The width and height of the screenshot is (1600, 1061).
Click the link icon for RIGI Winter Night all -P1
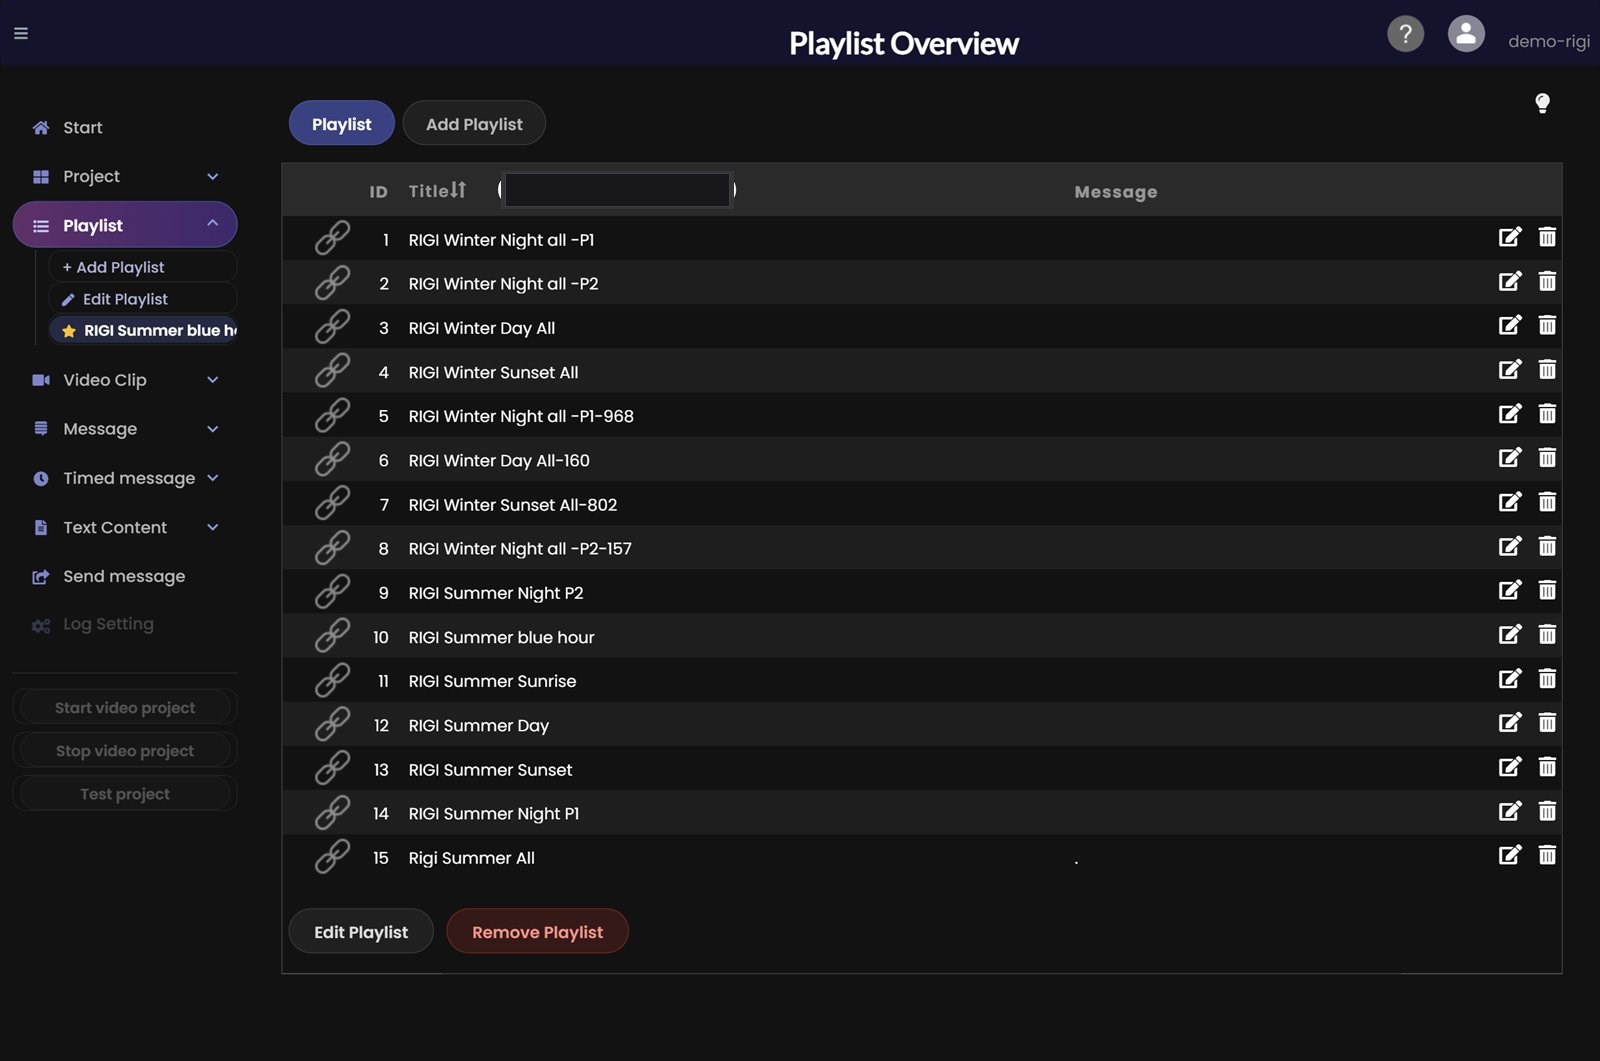(332, 239)
